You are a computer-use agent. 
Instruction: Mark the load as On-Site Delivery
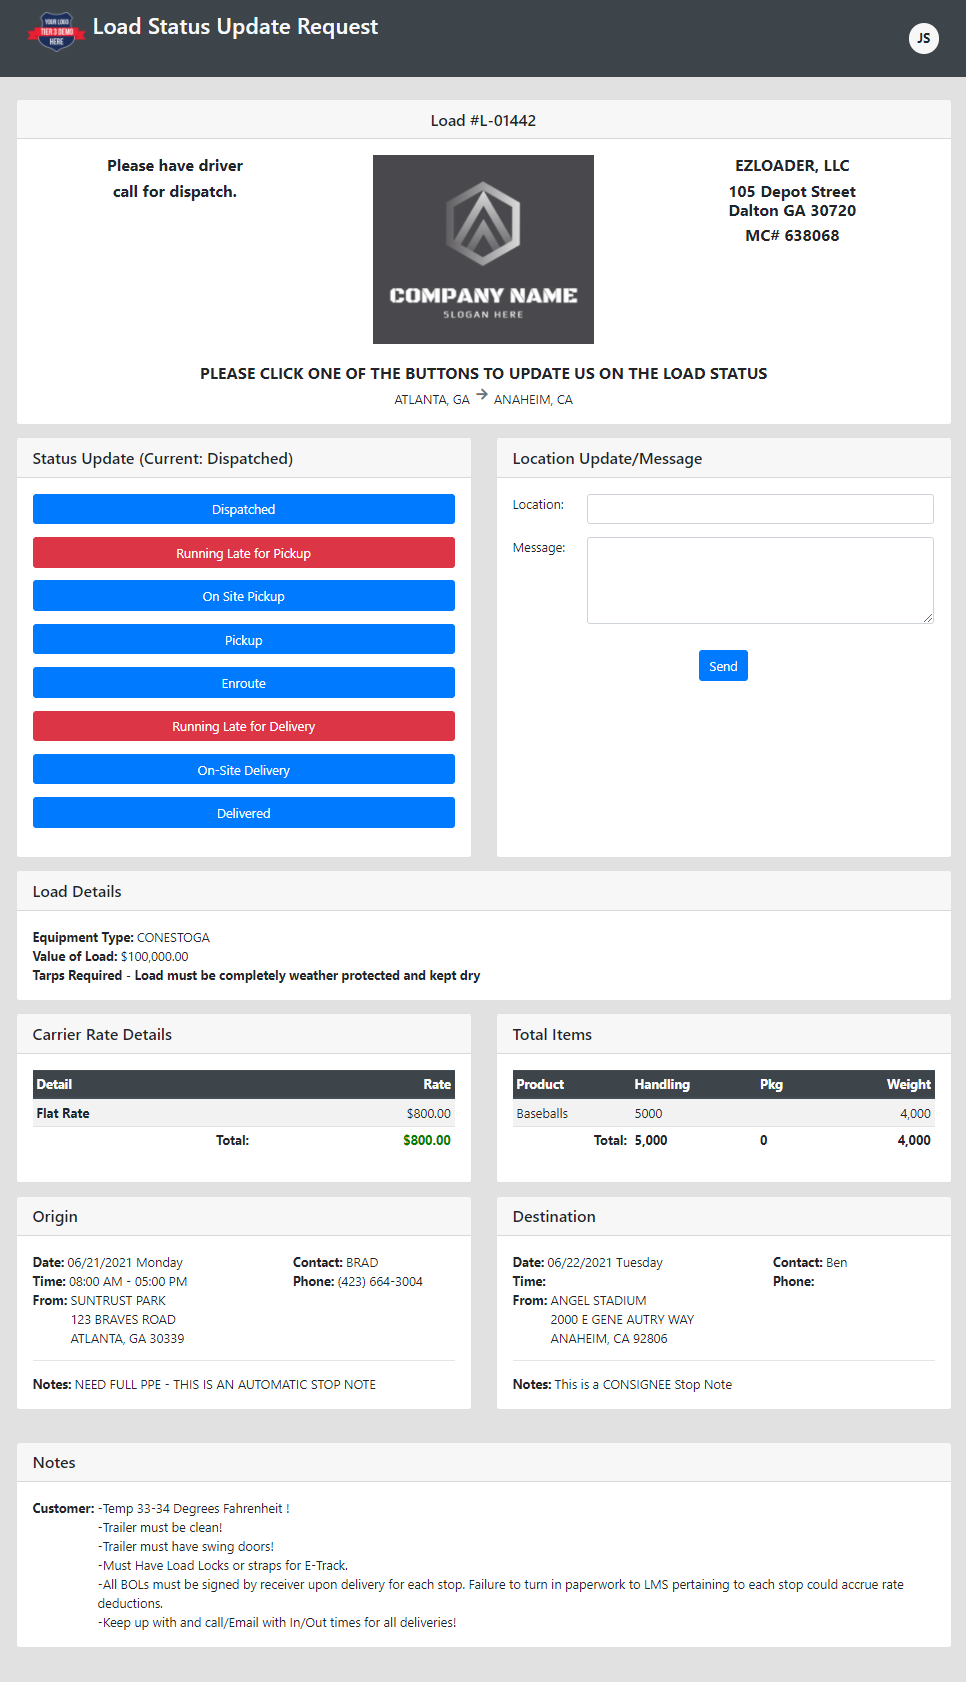(243, 769)
